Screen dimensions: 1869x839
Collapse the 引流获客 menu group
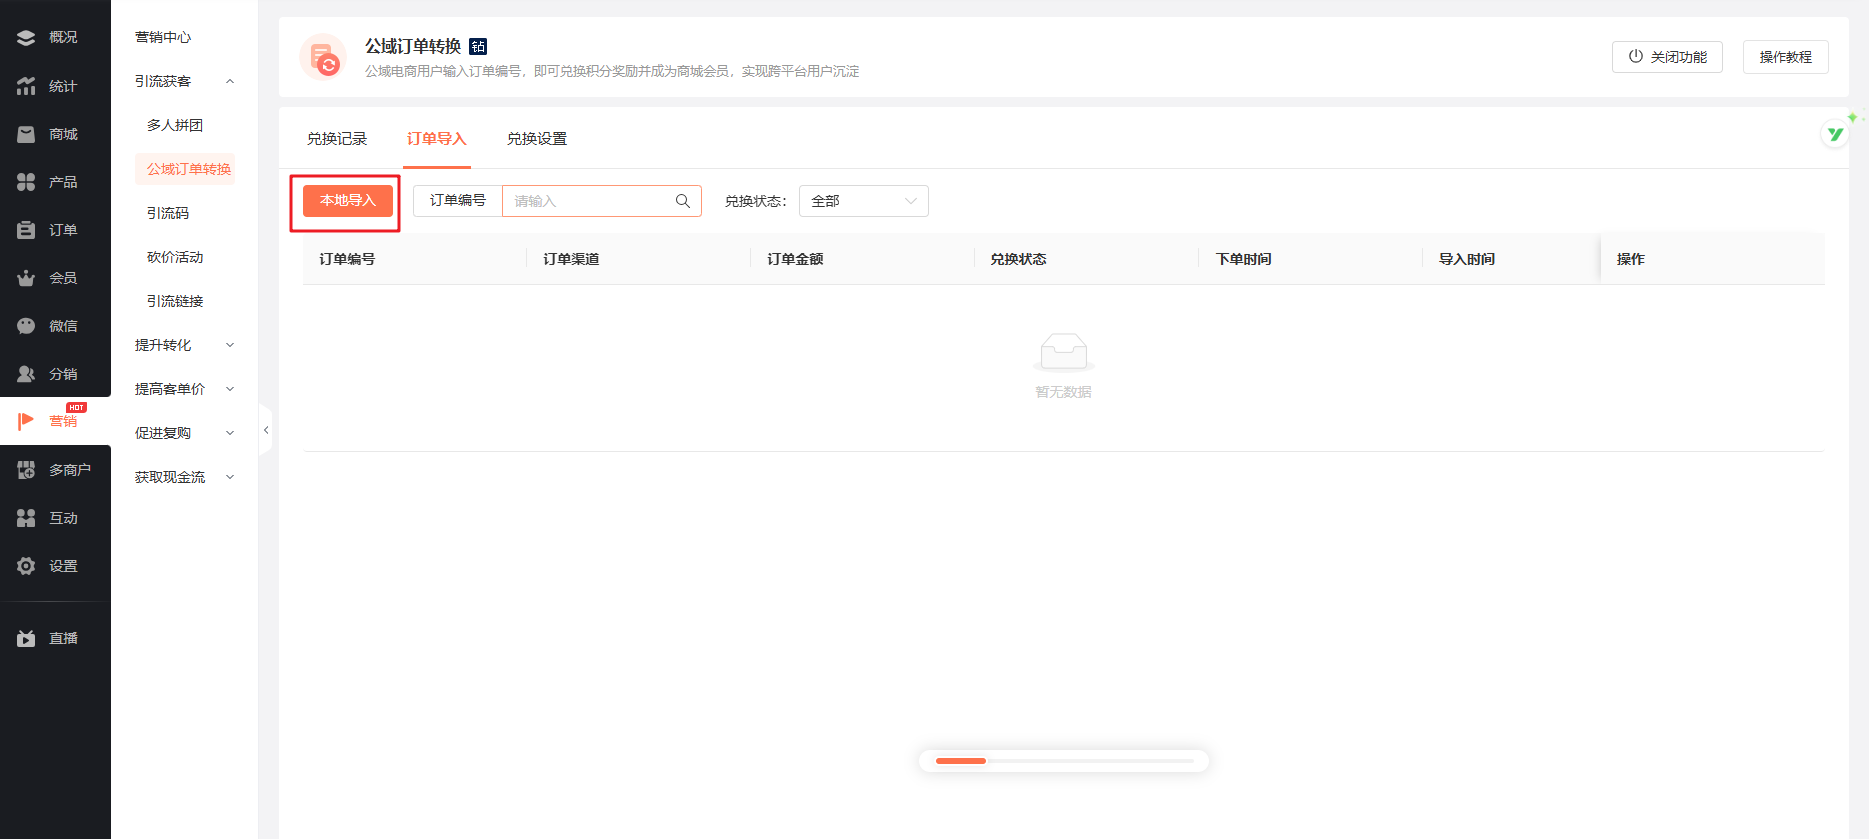pyautogui.click(x=230, y=81)
